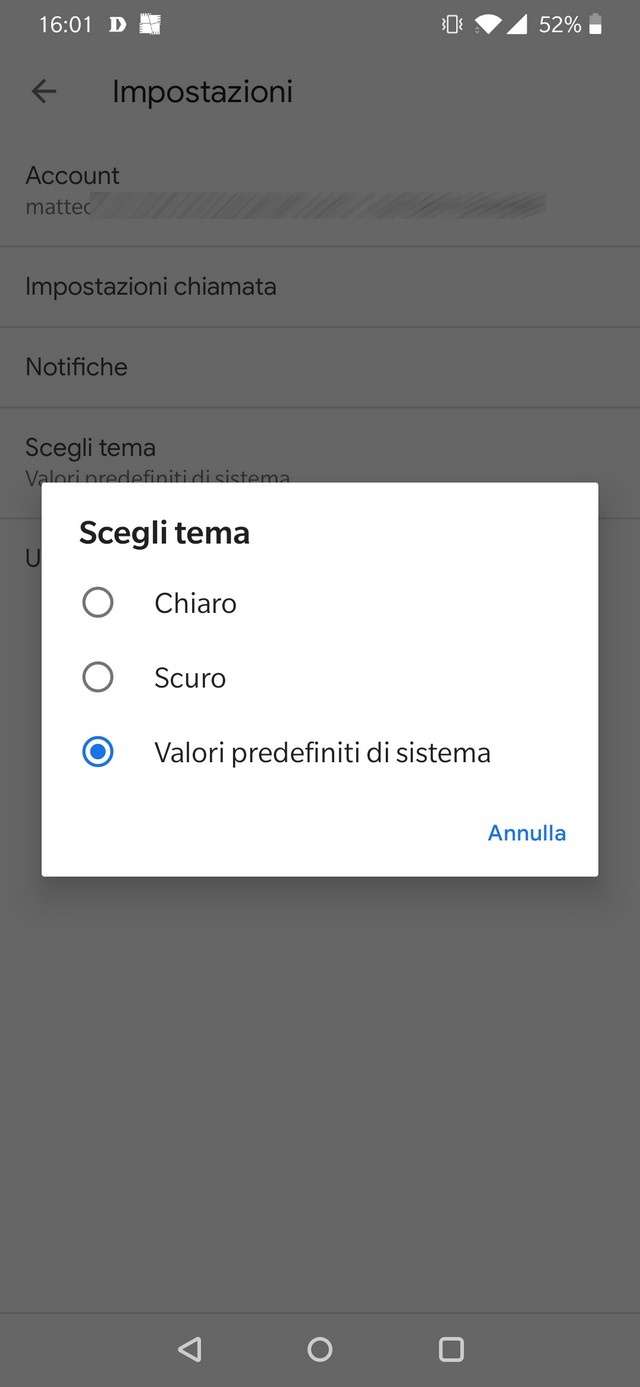
Task: Tap the battery icon in the status bar
Action: [x=596, y=25]
